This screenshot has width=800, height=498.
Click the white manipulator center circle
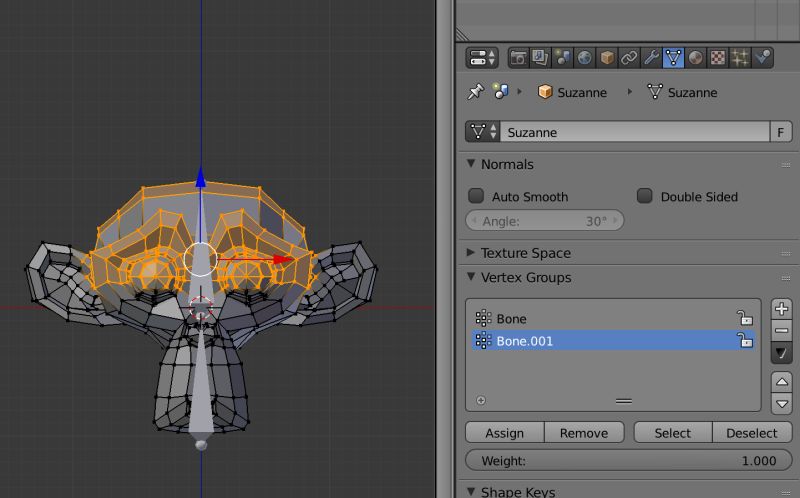click(x=201, y=259)
